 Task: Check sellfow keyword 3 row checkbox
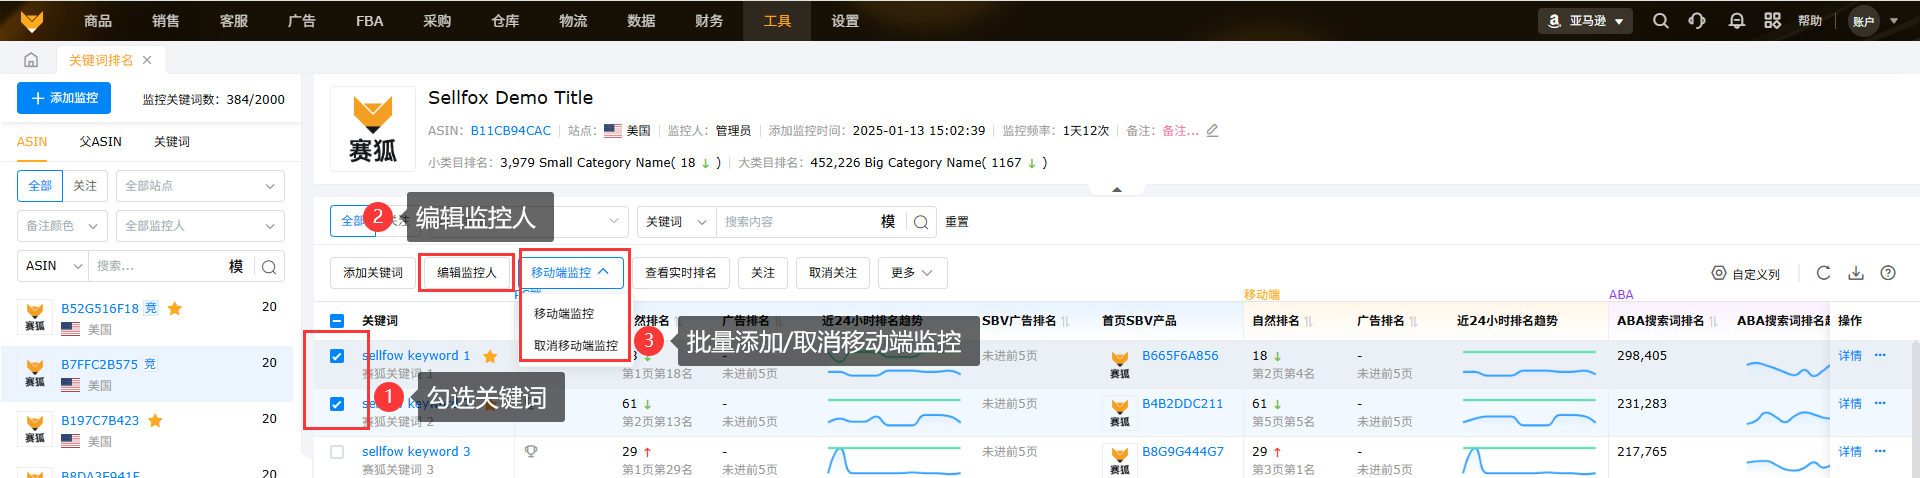tap(337, 452)
